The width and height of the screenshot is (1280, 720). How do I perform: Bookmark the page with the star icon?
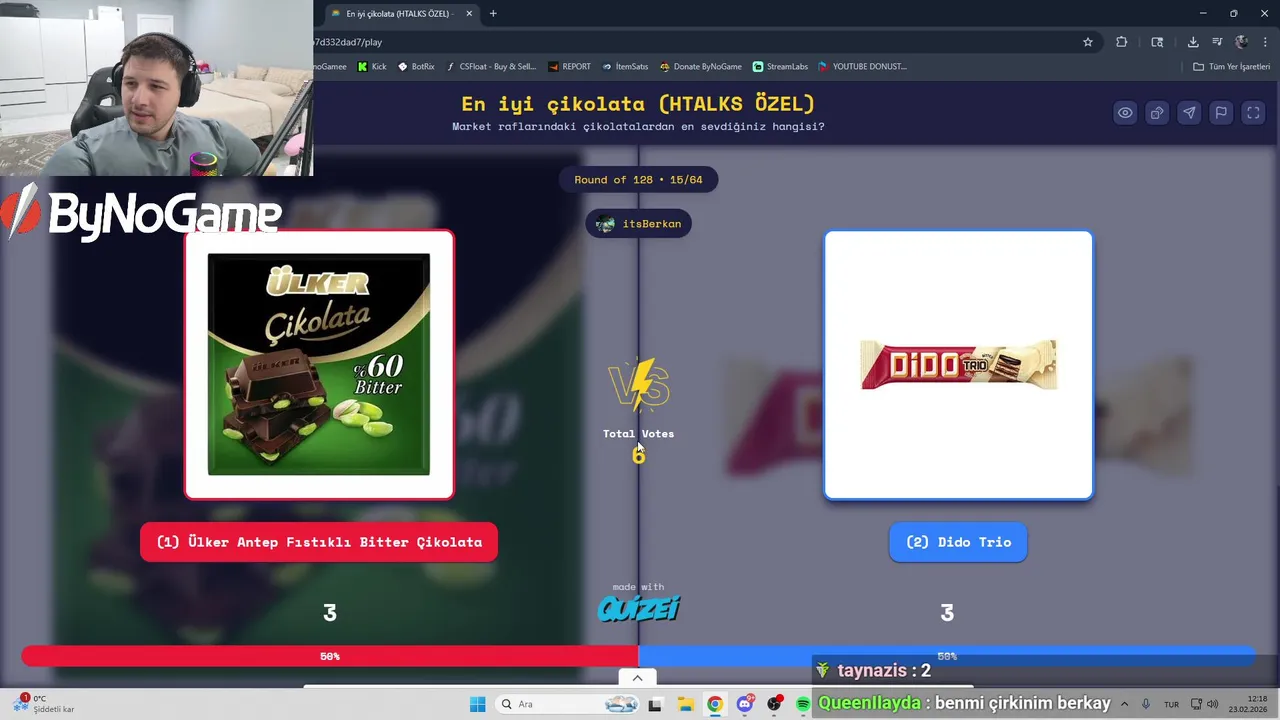pyautogui.click(x=1088, y=42)
